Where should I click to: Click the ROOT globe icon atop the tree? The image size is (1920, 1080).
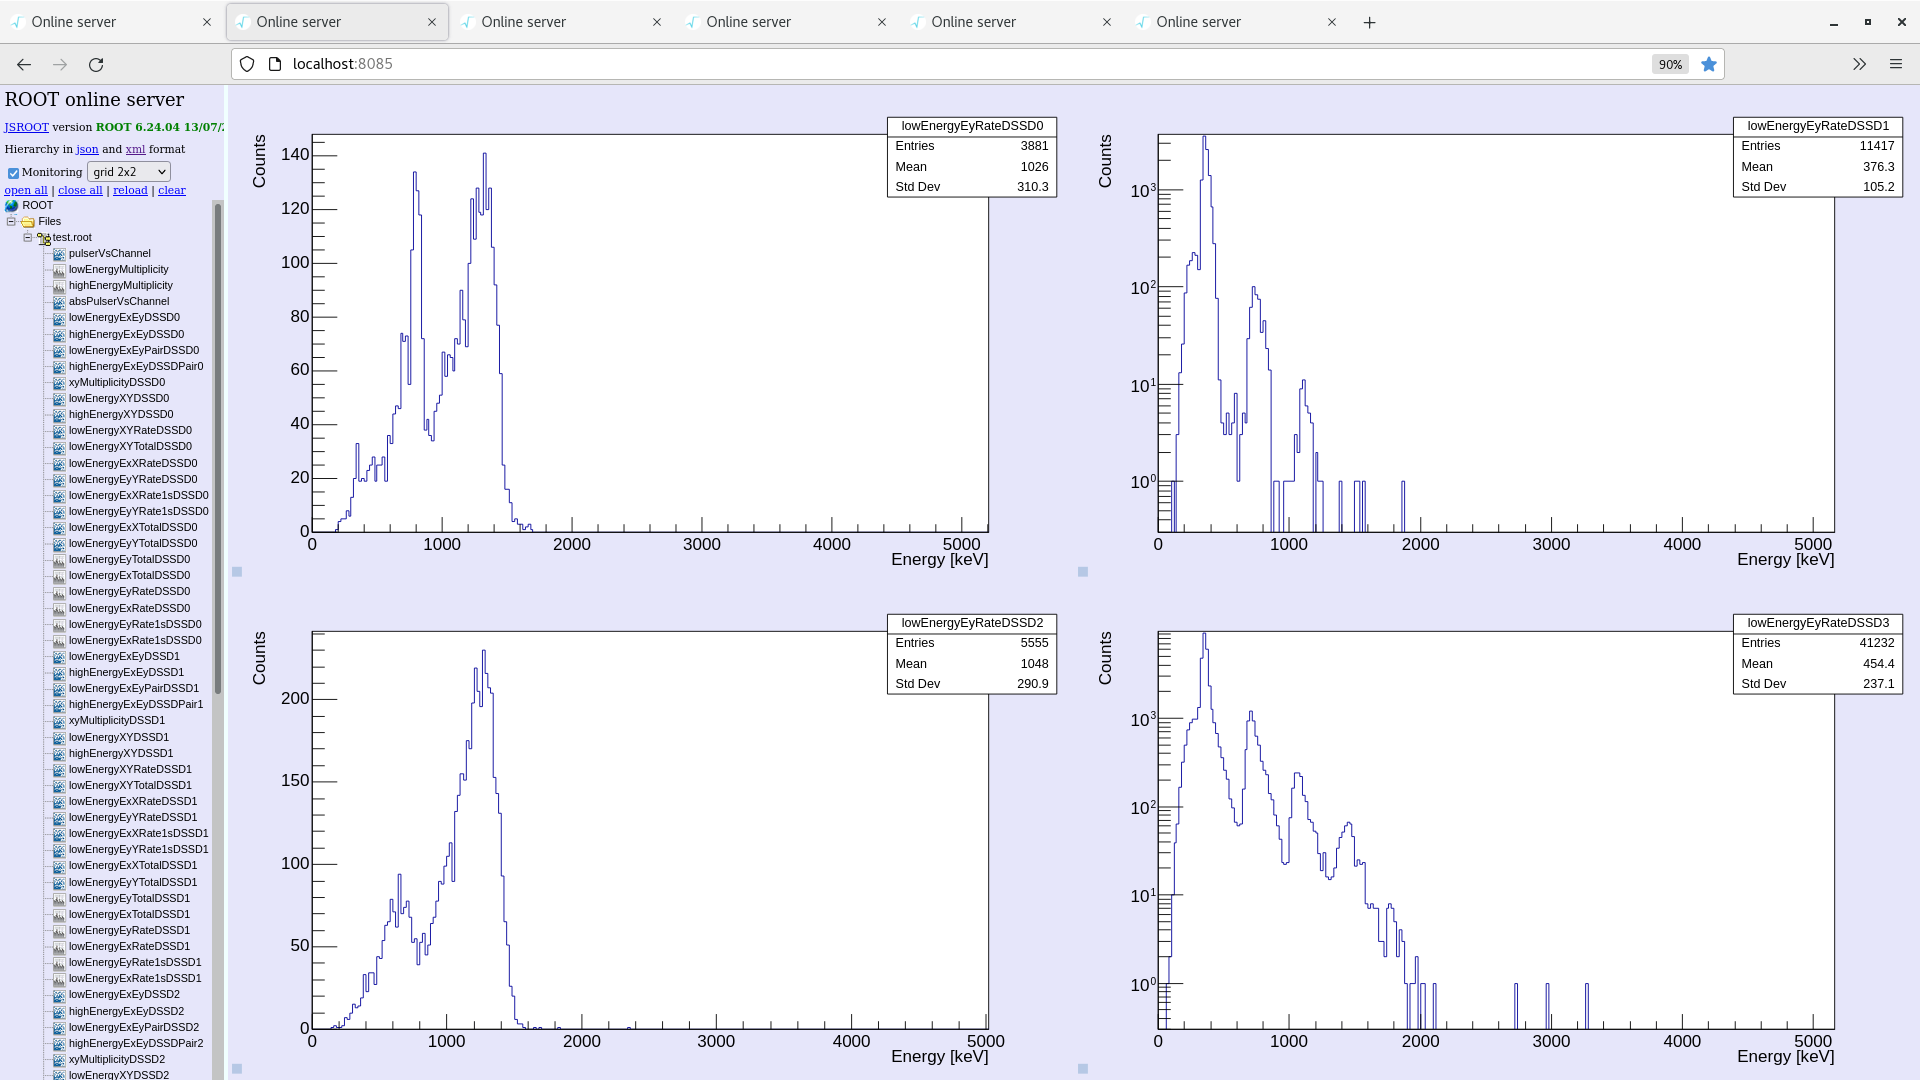(12, 205)
